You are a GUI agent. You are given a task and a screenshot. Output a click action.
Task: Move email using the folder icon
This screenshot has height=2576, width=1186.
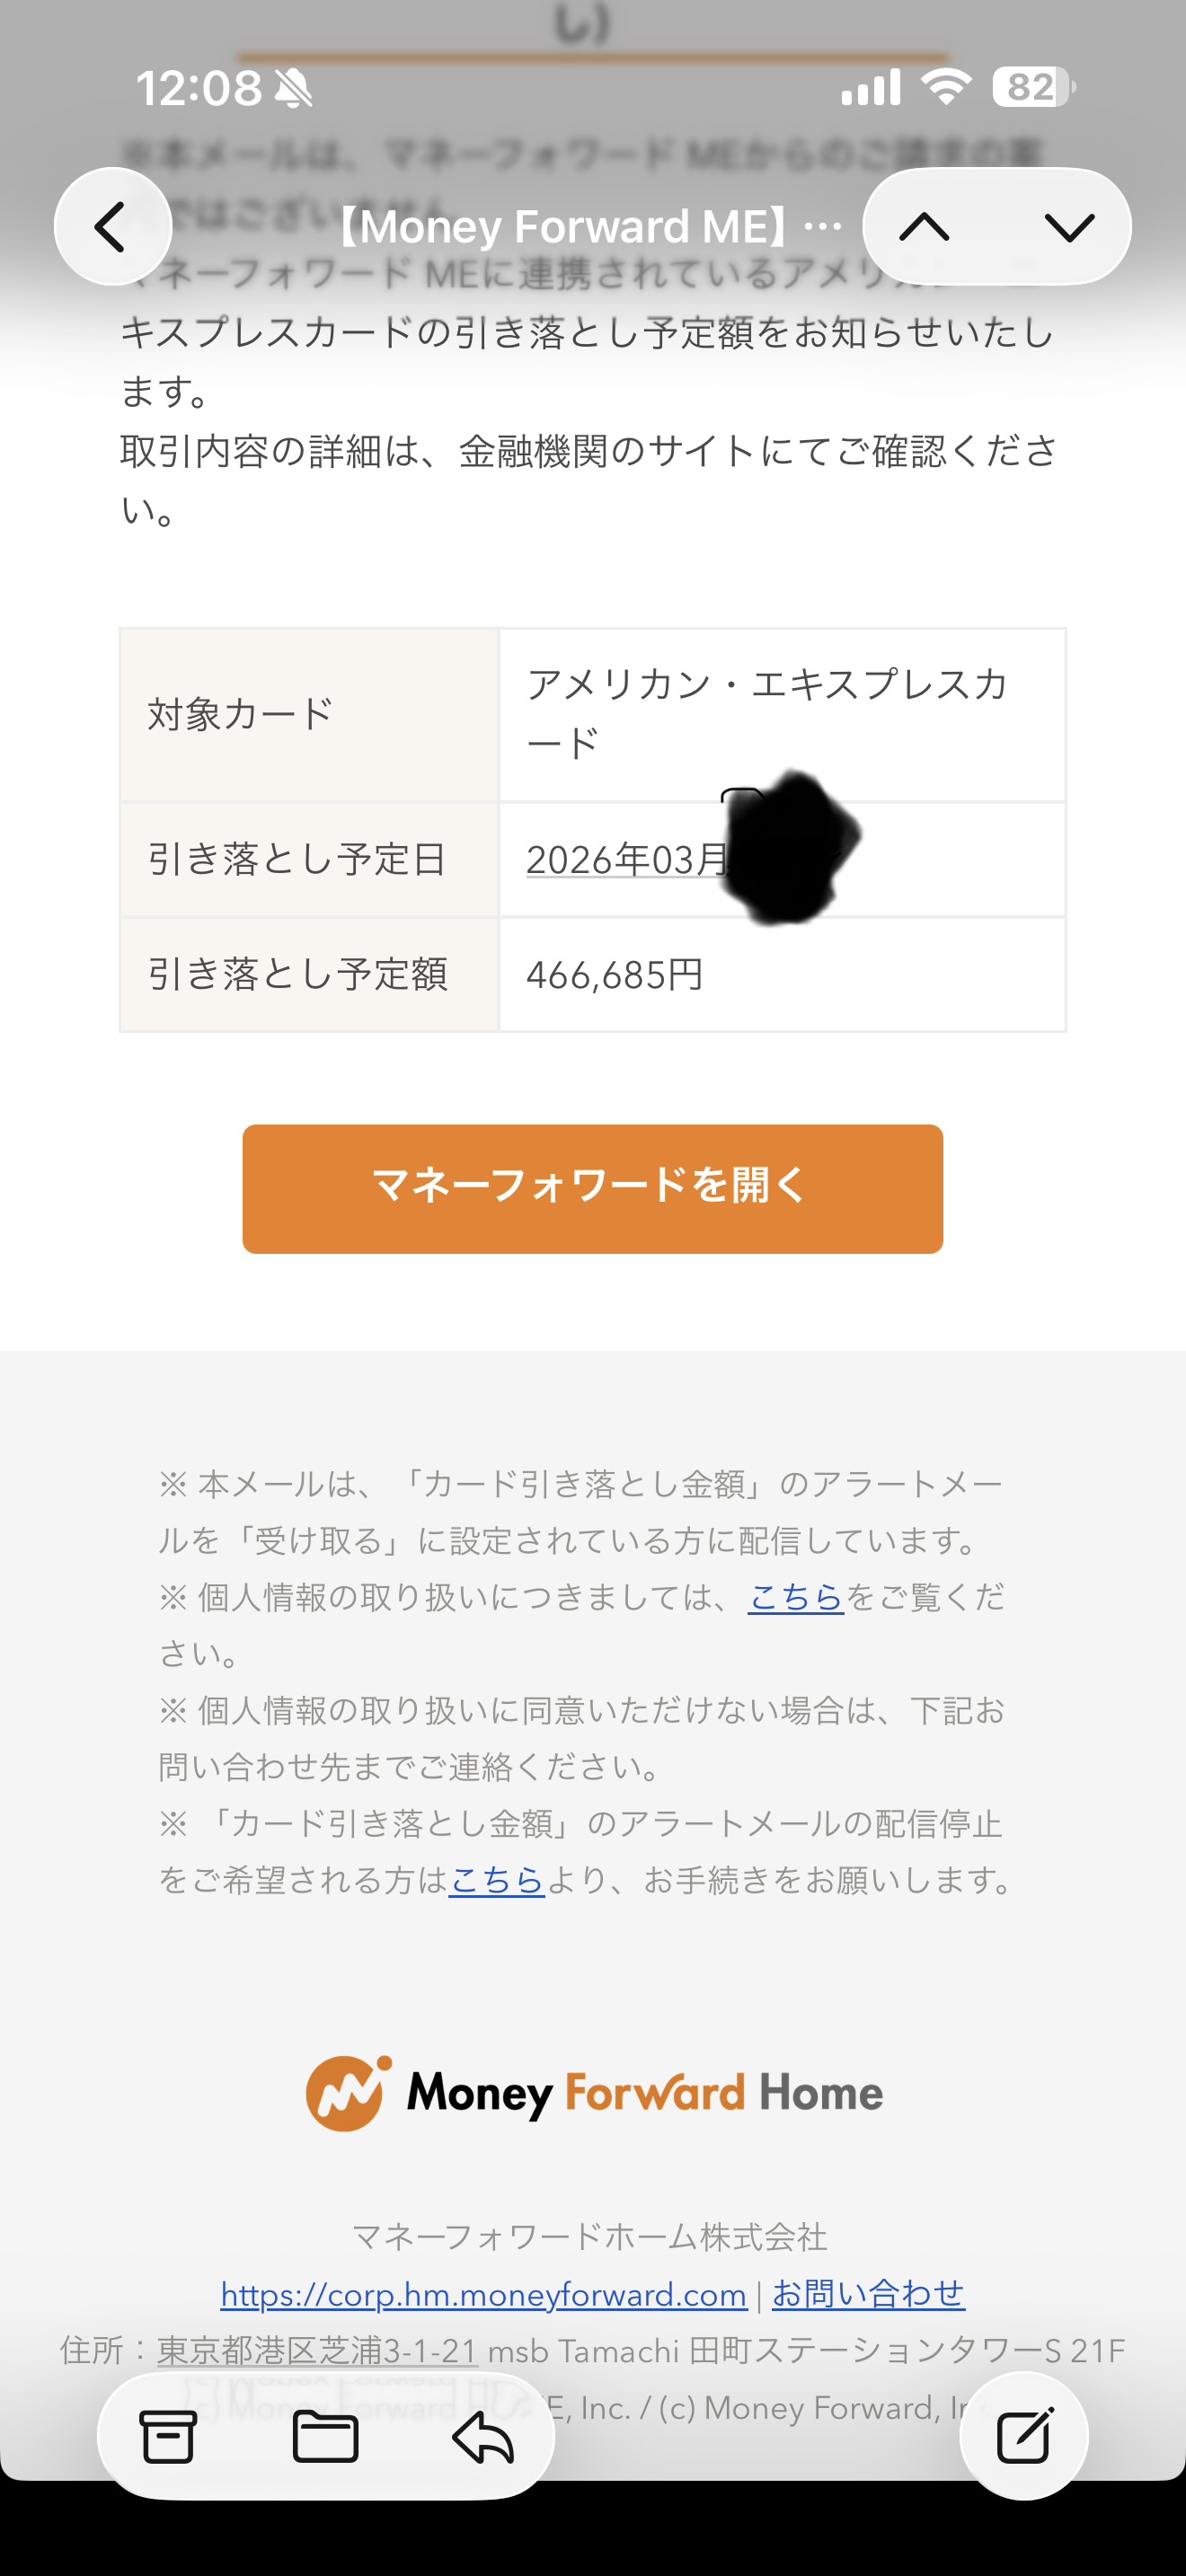pyautogui.click(x=325, y=2436)
